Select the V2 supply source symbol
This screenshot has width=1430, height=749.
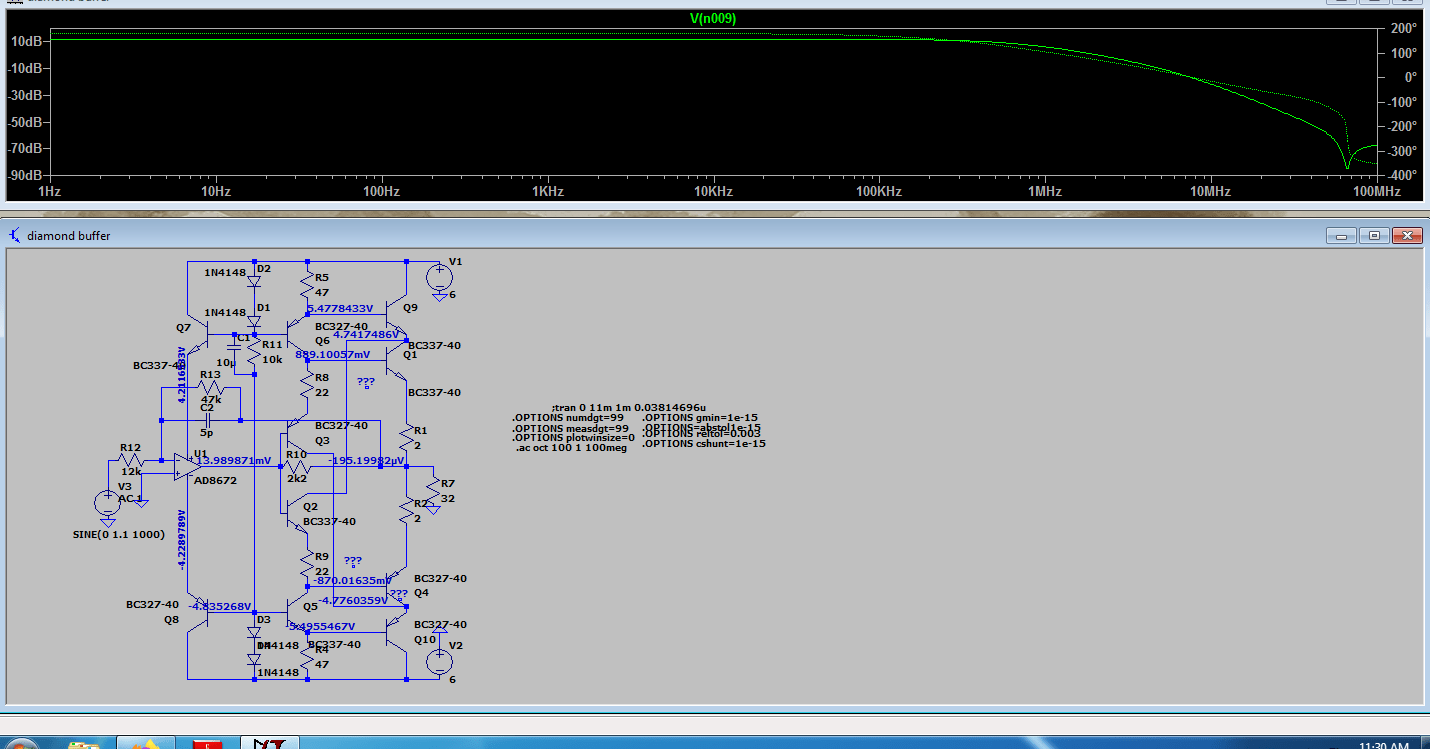[438, 661]
